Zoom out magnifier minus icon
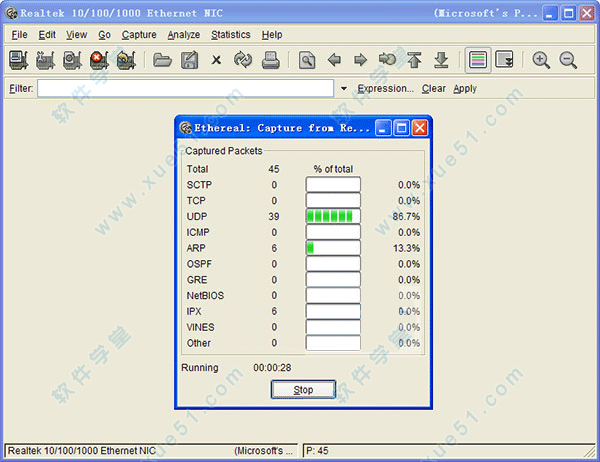Image resolution: width=600 pixels, height=462 pixels. point(568,60)
